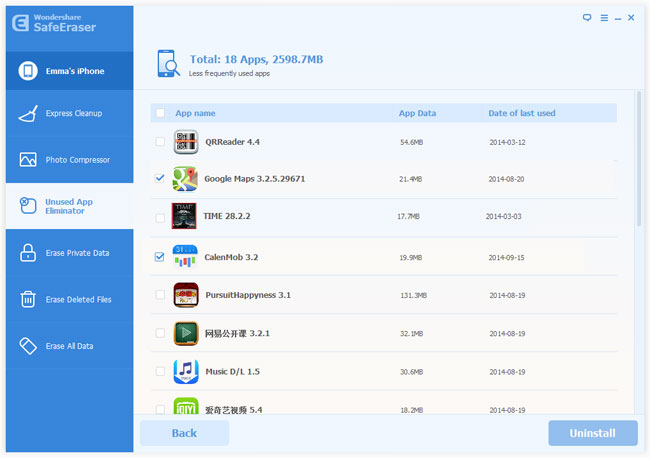The width and height of the screenshot is (650, 458).
Task: Uncheck the Google Maps checkbox
Action: pyautogui.click(x=160, y=178)
